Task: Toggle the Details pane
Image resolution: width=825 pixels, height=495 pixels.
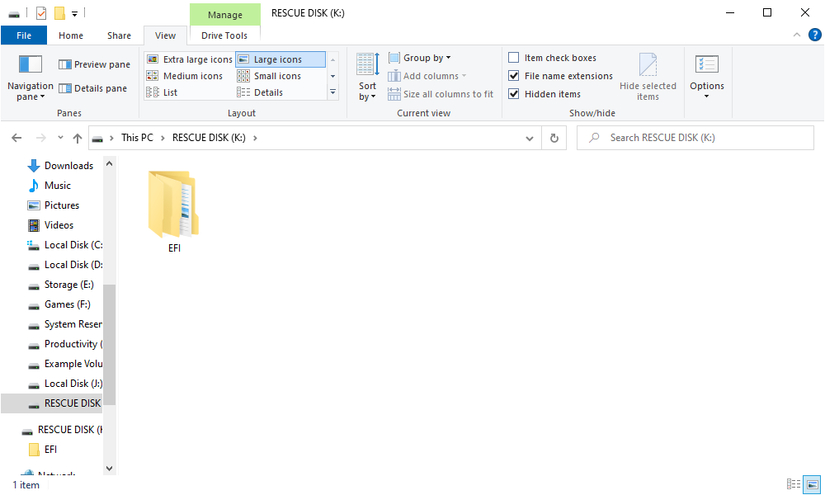Action: [93, 88]
